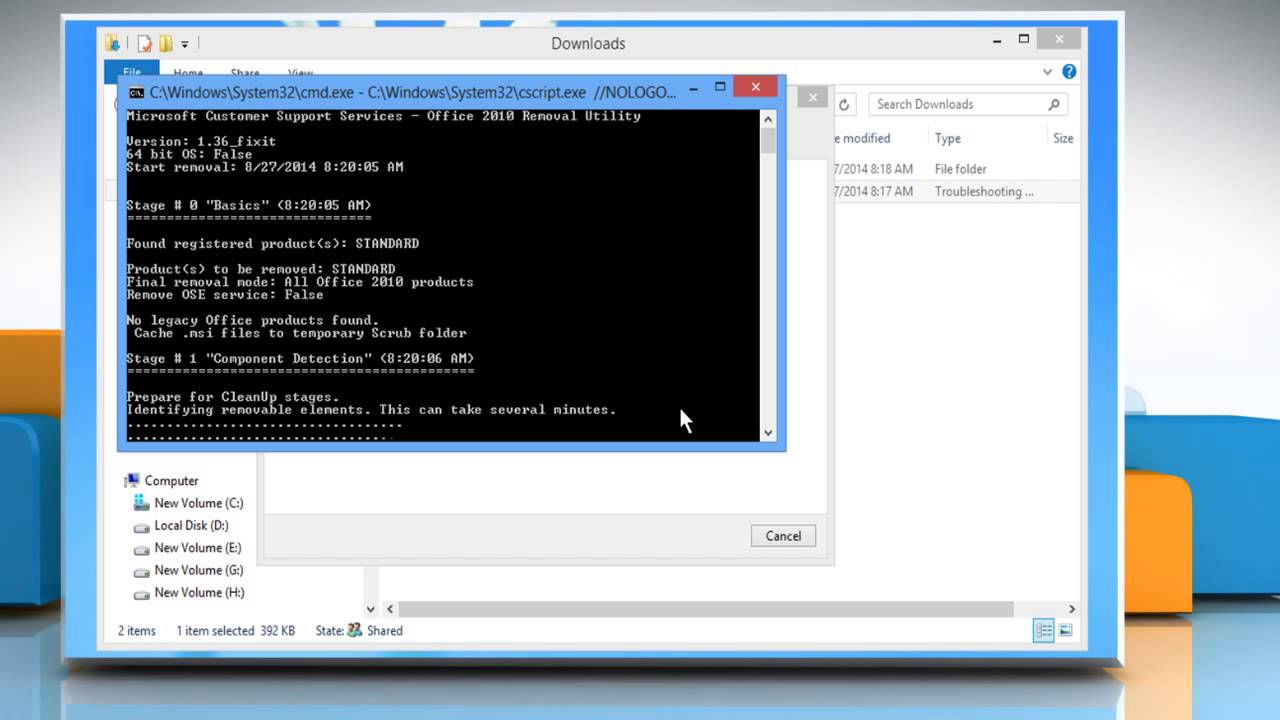This screenshot has height=720, width=1280.
Task: Select New Volume (G:) in the navigation pane
Action: tap(198, 570)
